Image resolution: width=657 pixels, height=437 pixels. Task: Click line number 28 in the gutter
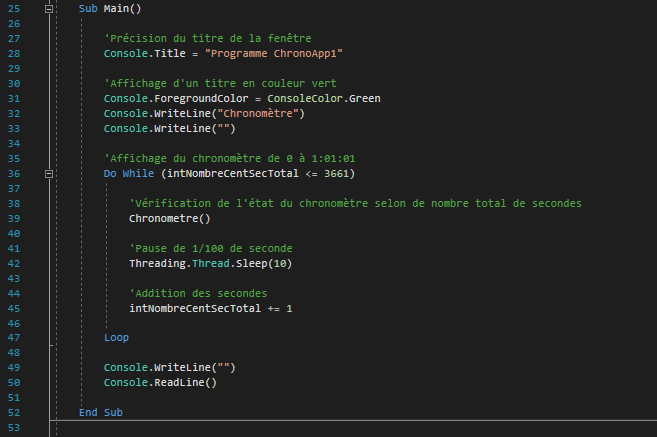point(14,54)
